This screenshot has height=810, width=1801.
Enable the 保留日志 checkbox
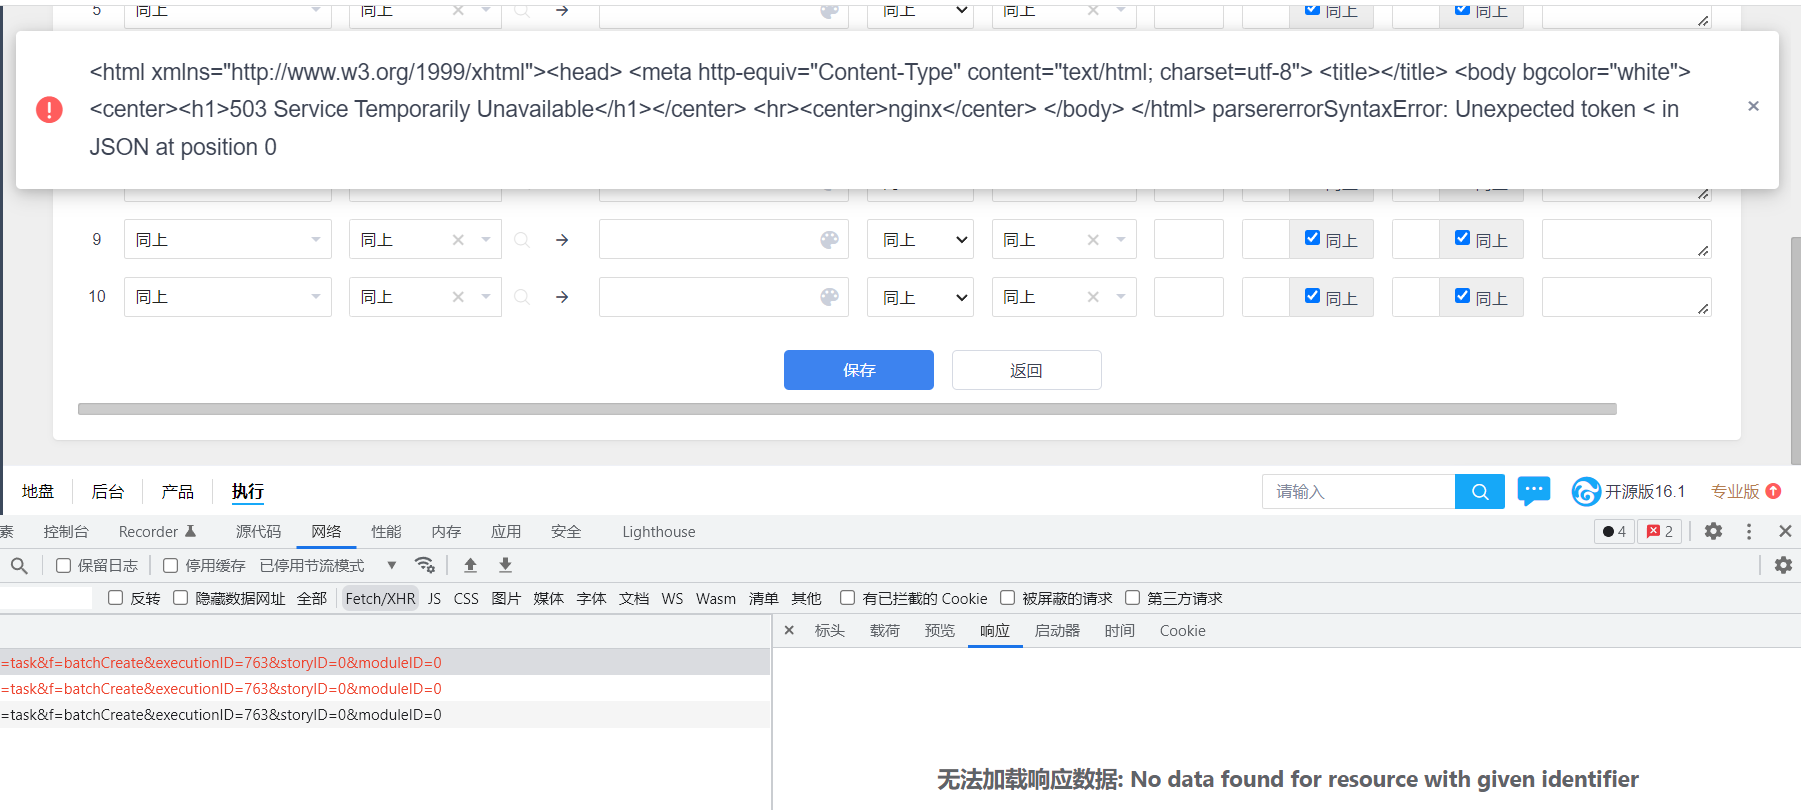point(64,566)
